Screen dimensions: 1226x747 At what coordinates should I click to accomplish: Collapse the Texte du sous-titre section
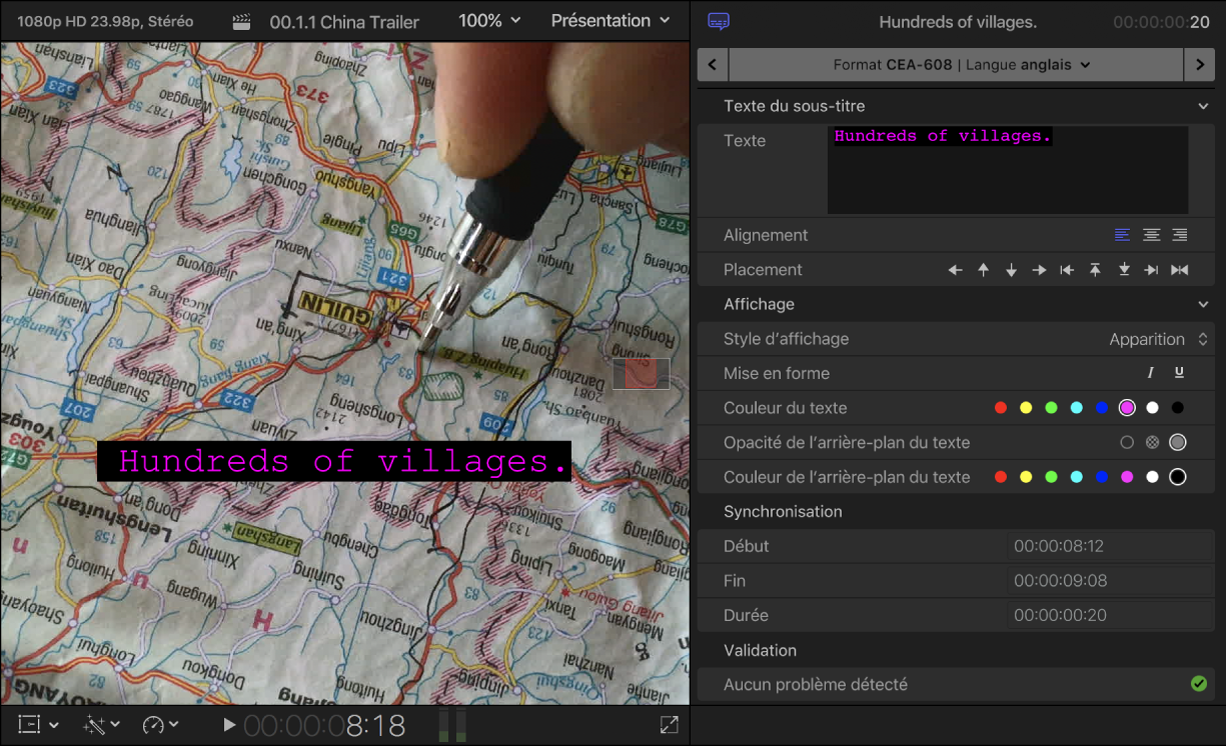[1199, 105]
